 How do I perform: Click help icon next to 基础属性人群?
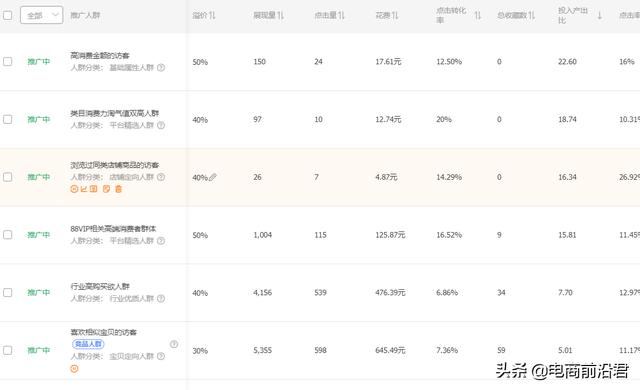click(x=161, y=67)
